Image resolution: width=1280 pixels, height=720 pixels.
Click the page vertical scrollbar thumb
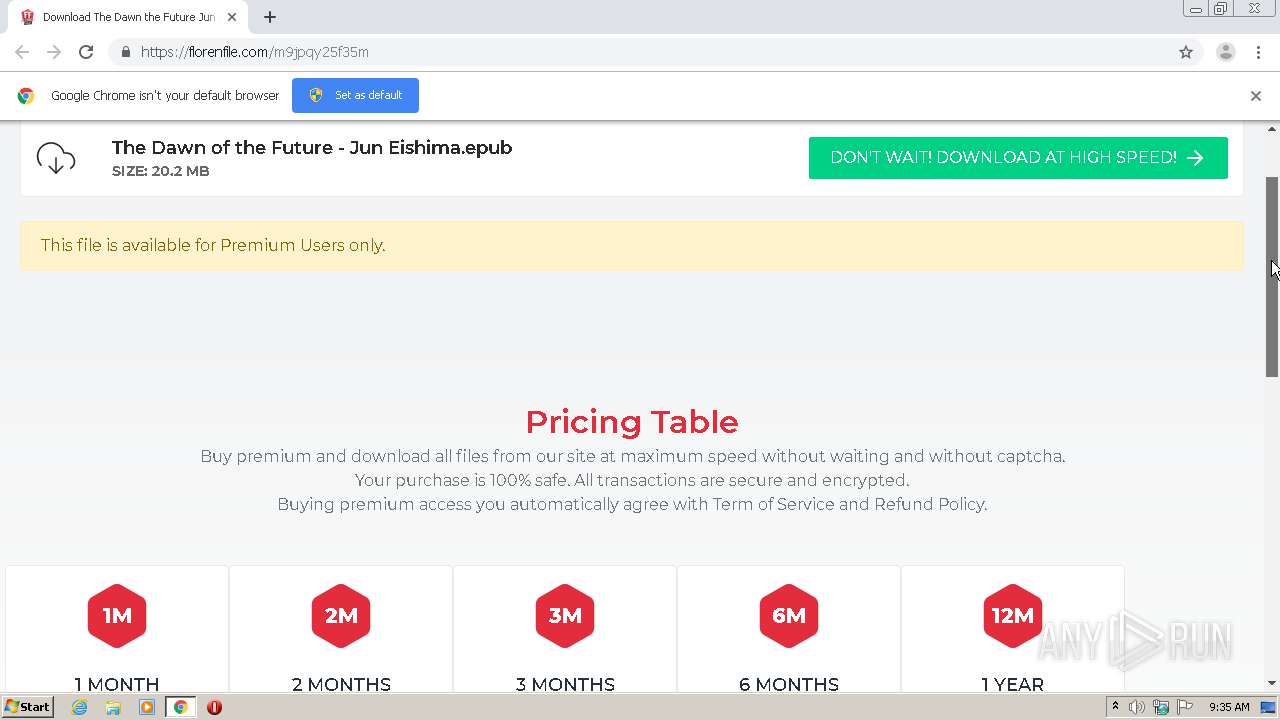click(1272, 277)
